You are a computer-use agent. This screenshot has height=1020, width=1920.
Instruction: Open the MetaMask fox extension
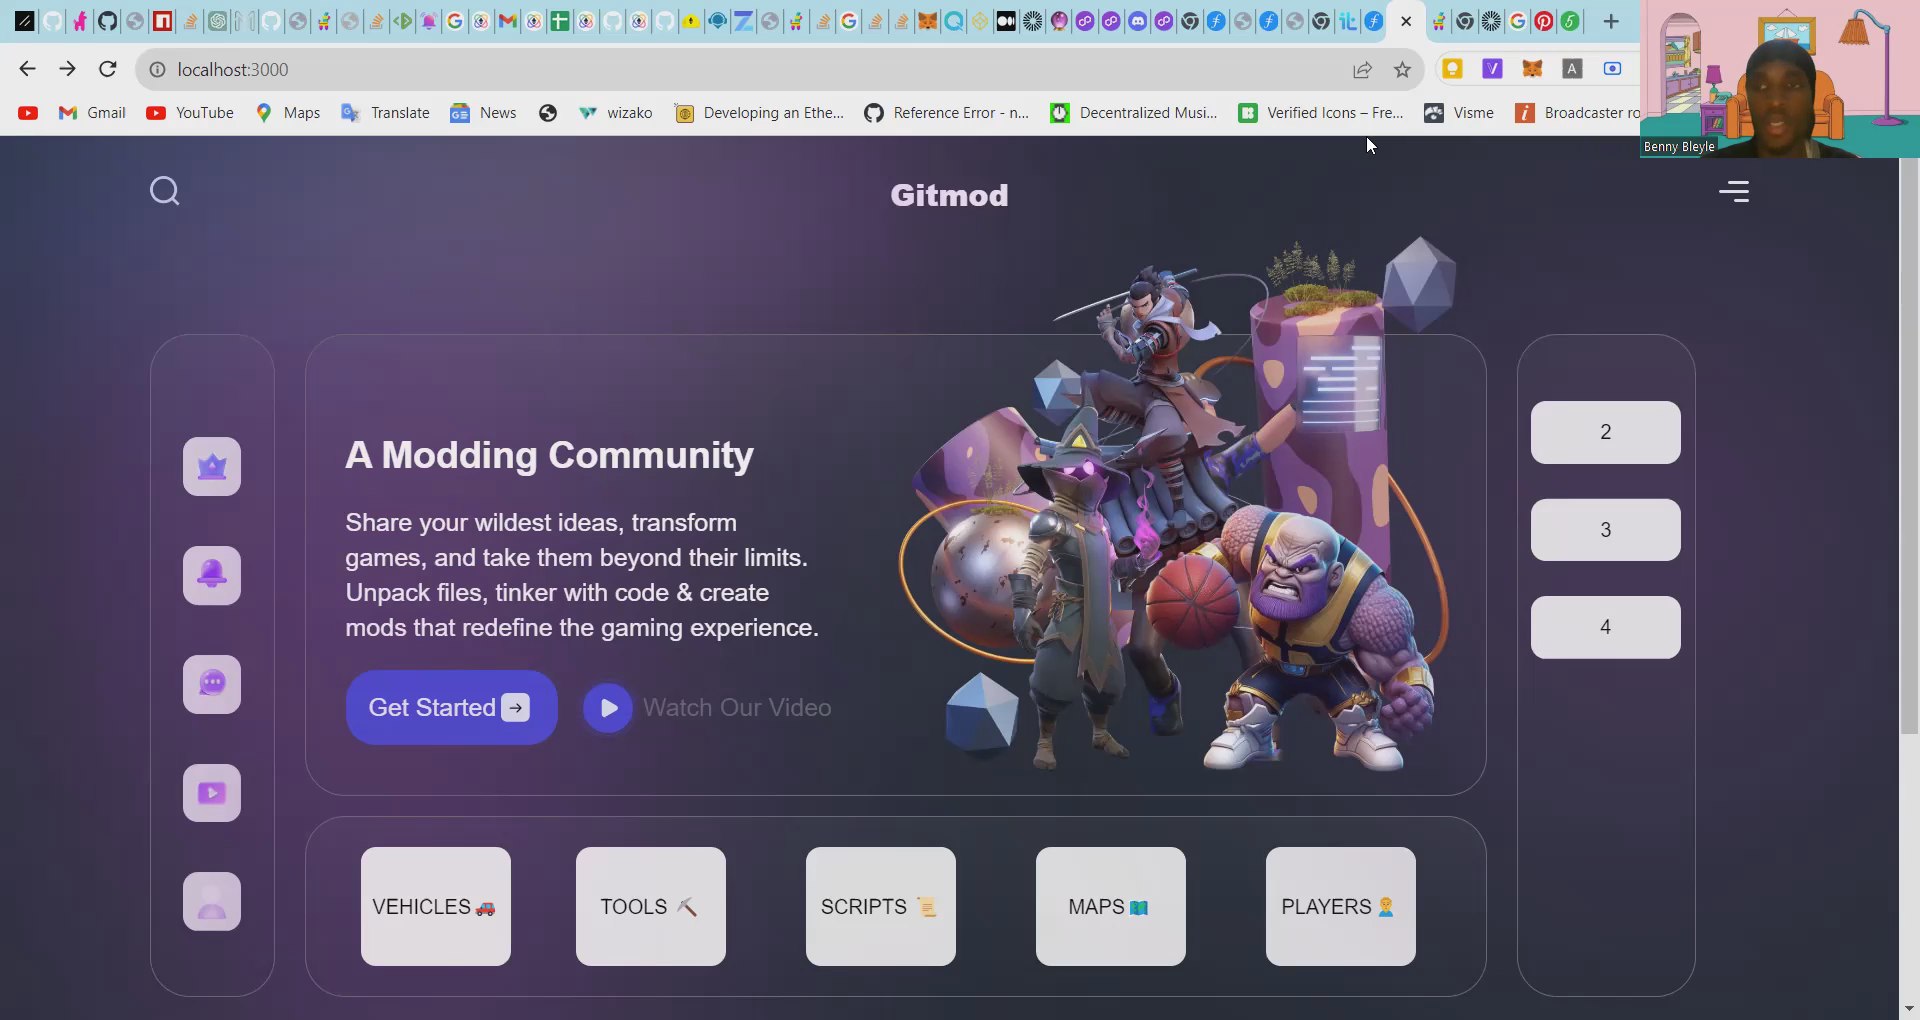(1532, 68)
